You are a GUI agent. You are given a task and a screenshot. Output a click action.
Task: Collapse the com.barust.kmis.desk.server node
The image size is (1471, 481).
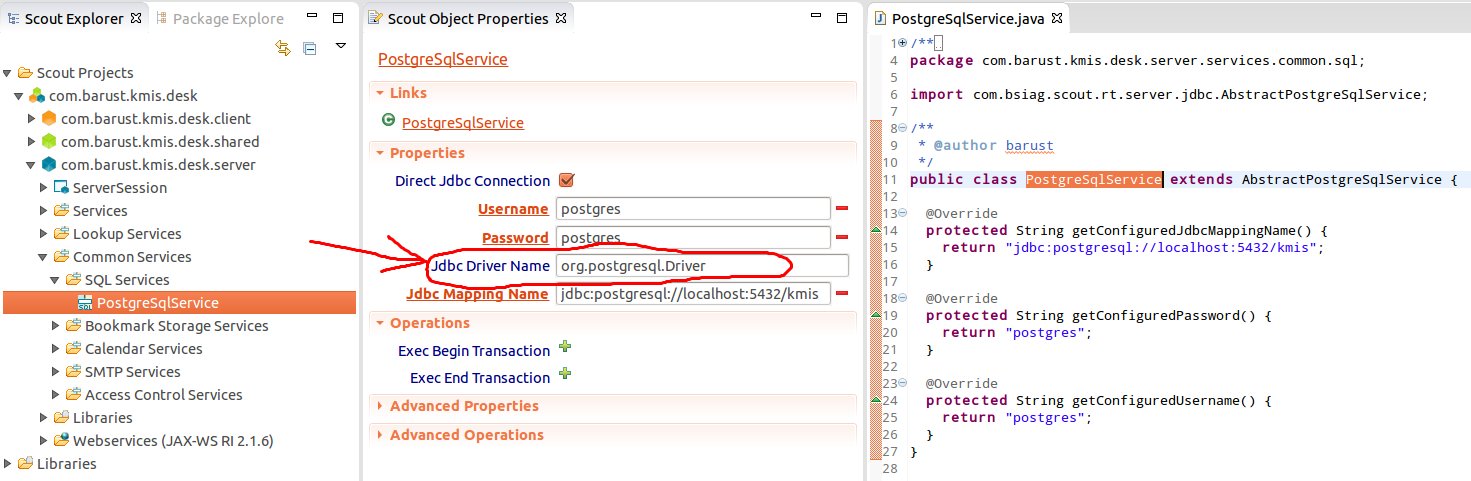[32, 165]
